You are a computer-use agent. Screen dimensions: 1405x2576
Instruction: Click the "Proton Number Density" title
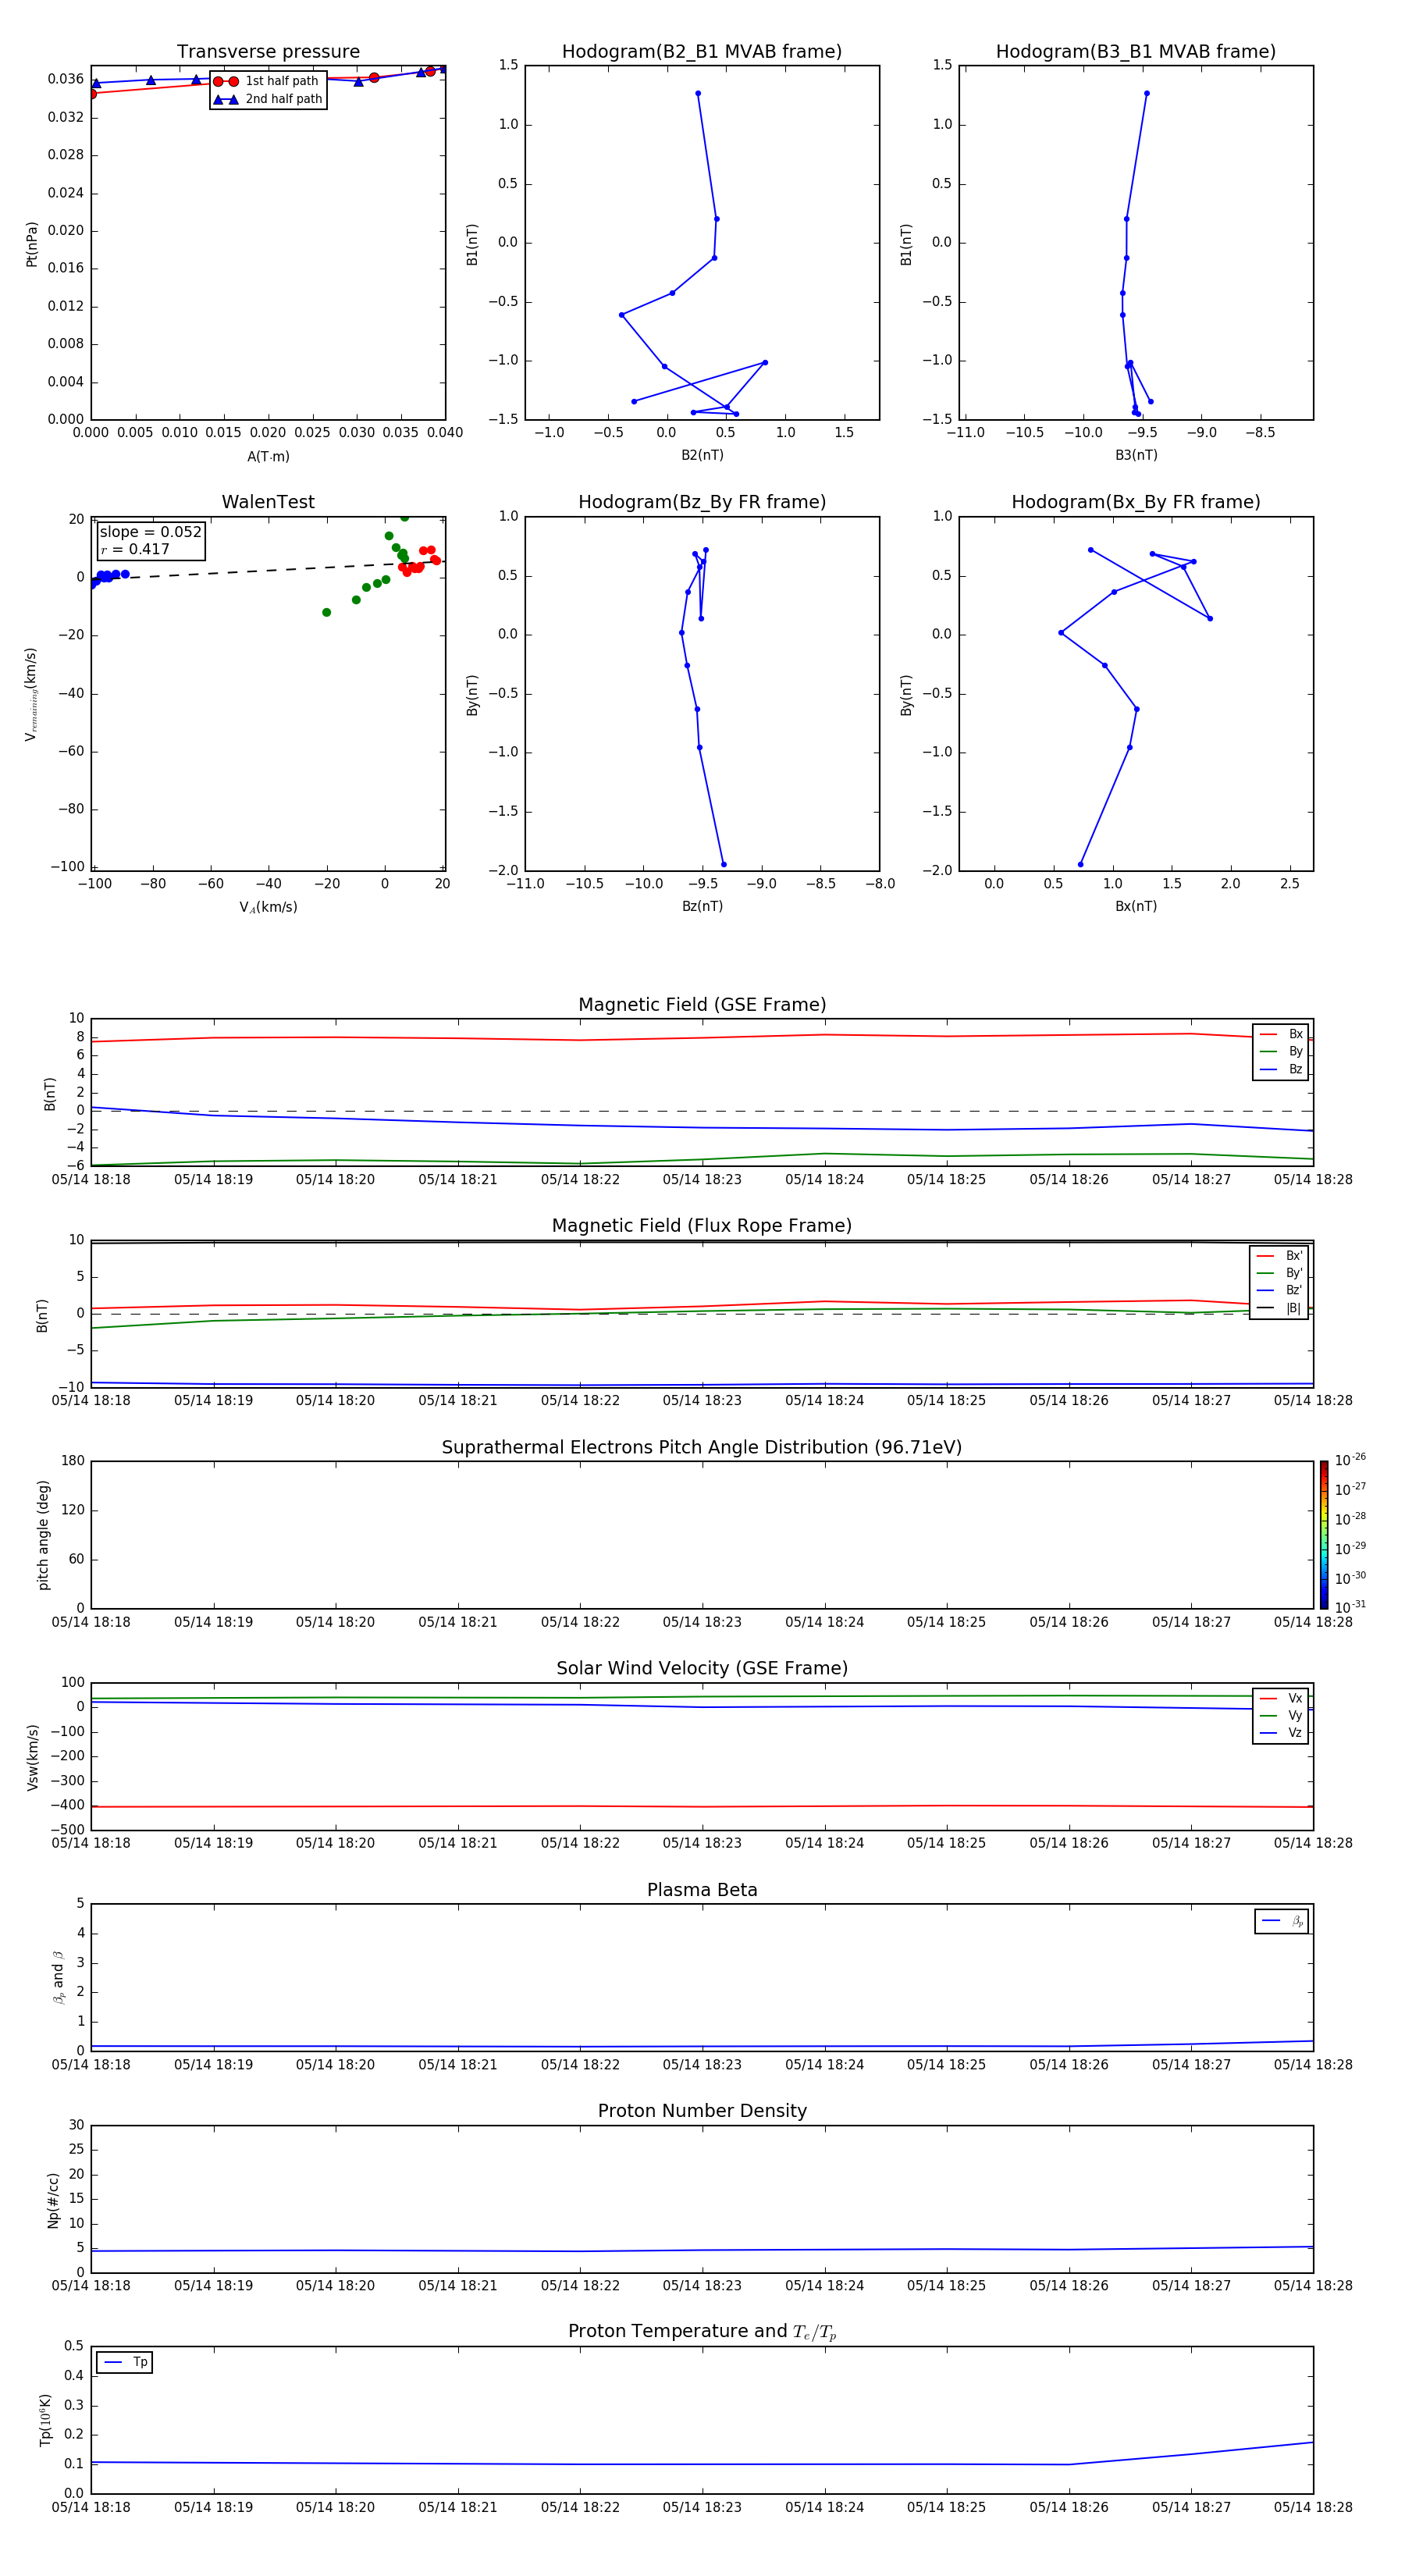[x=701, y=2110]
